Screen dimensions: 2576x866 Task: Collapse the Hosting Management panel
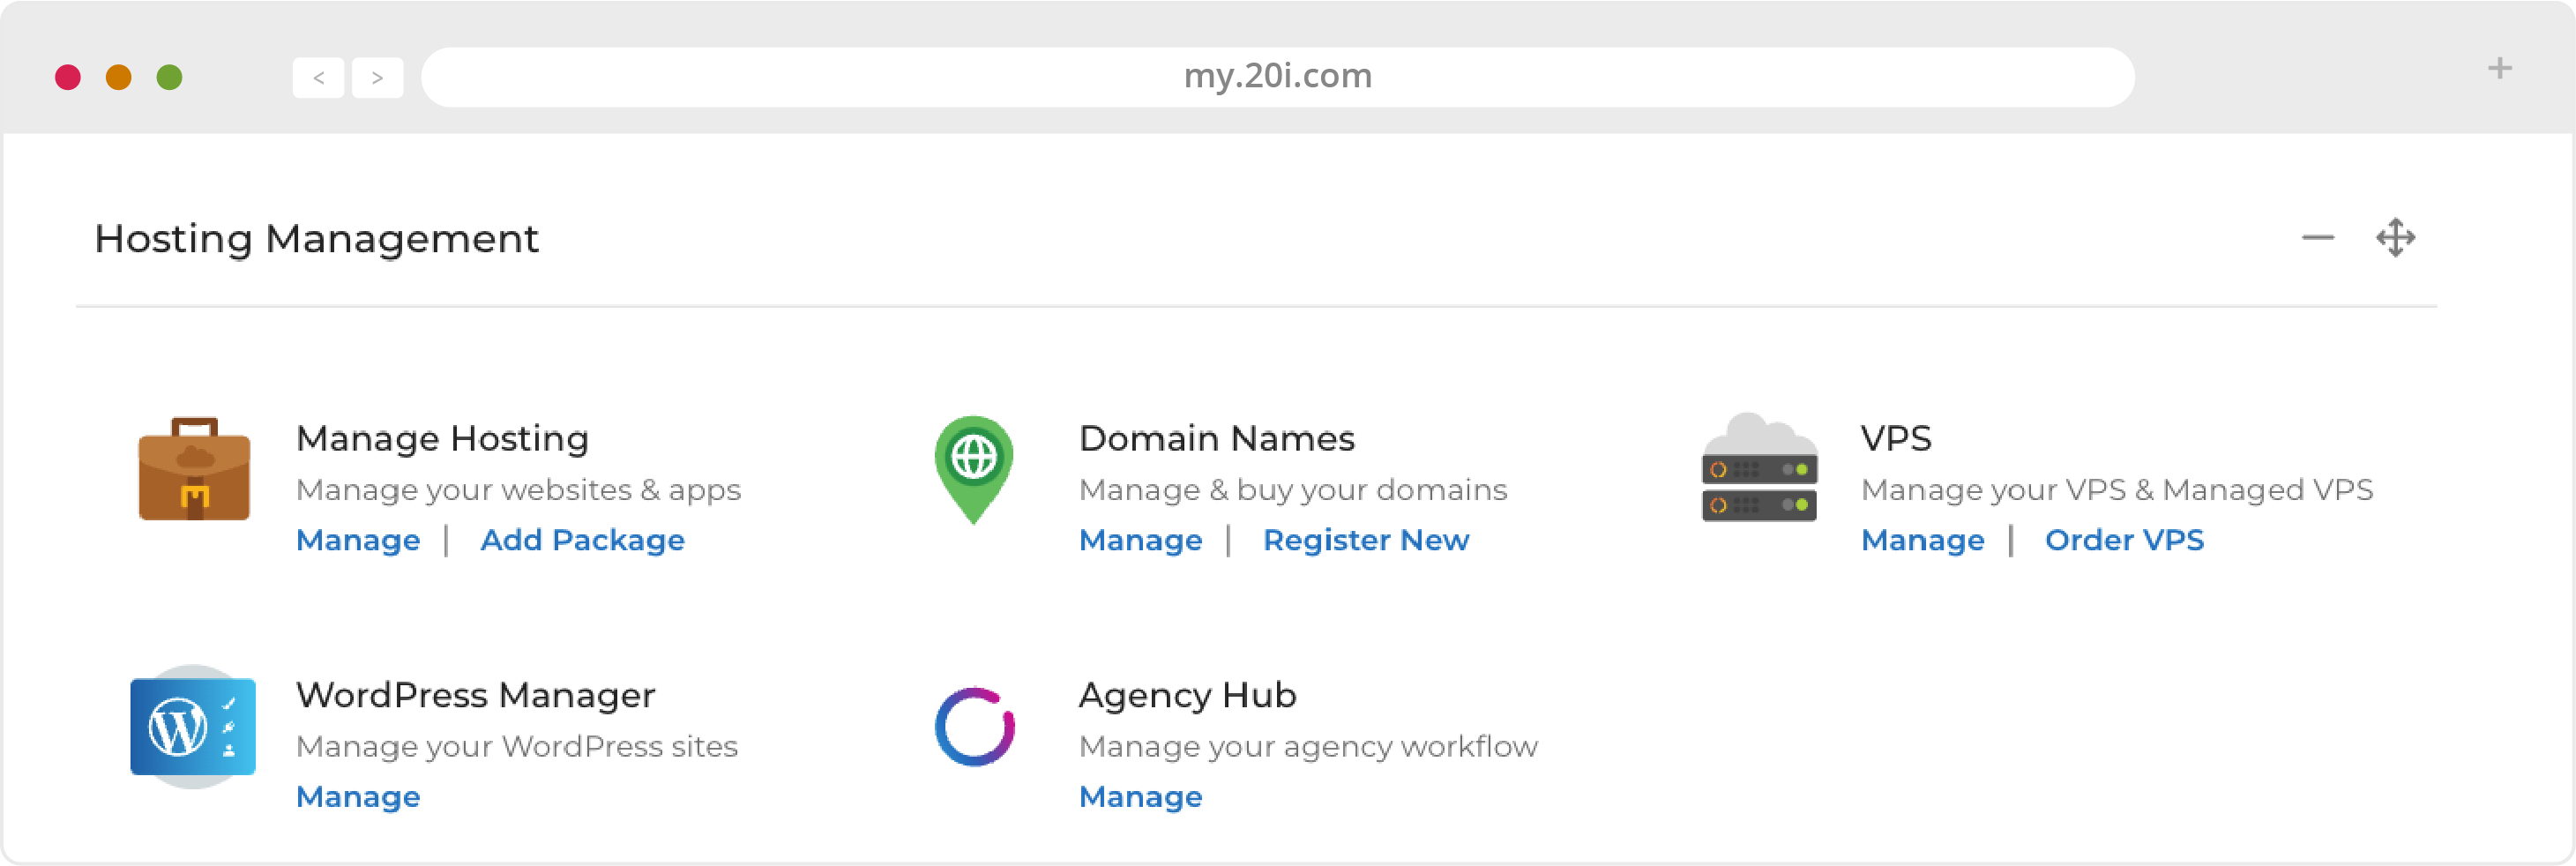2317,238
